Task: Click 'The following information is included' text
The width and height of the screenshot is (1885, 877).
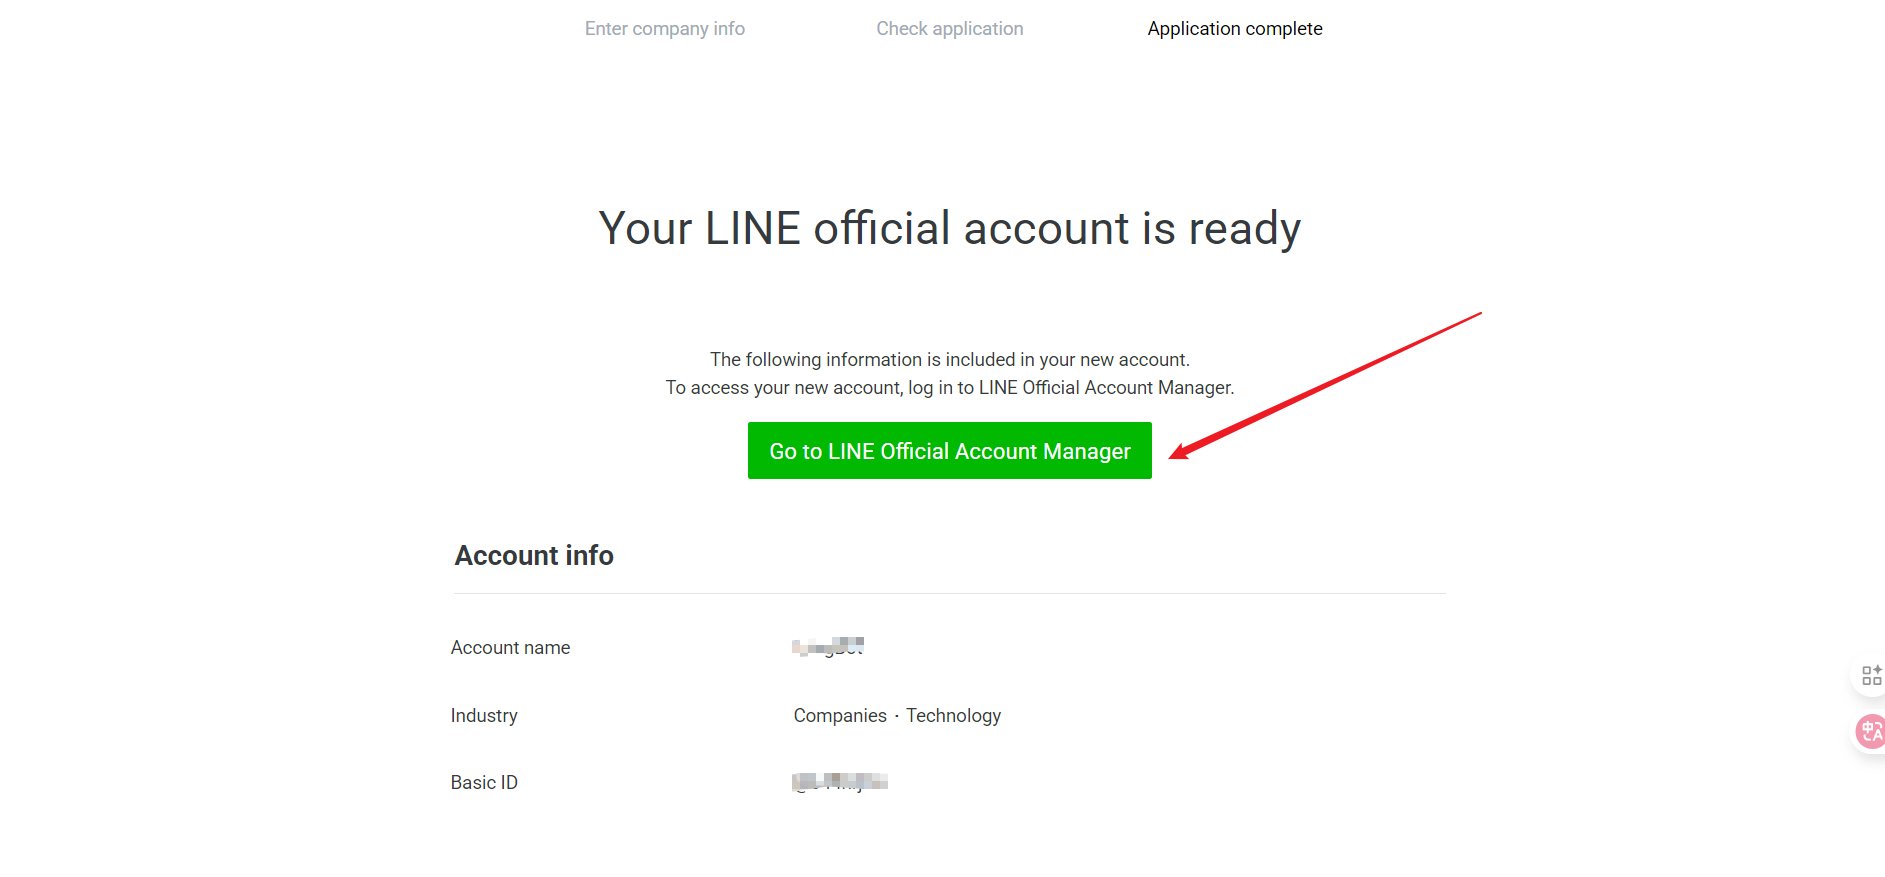Action: point(949,360)
